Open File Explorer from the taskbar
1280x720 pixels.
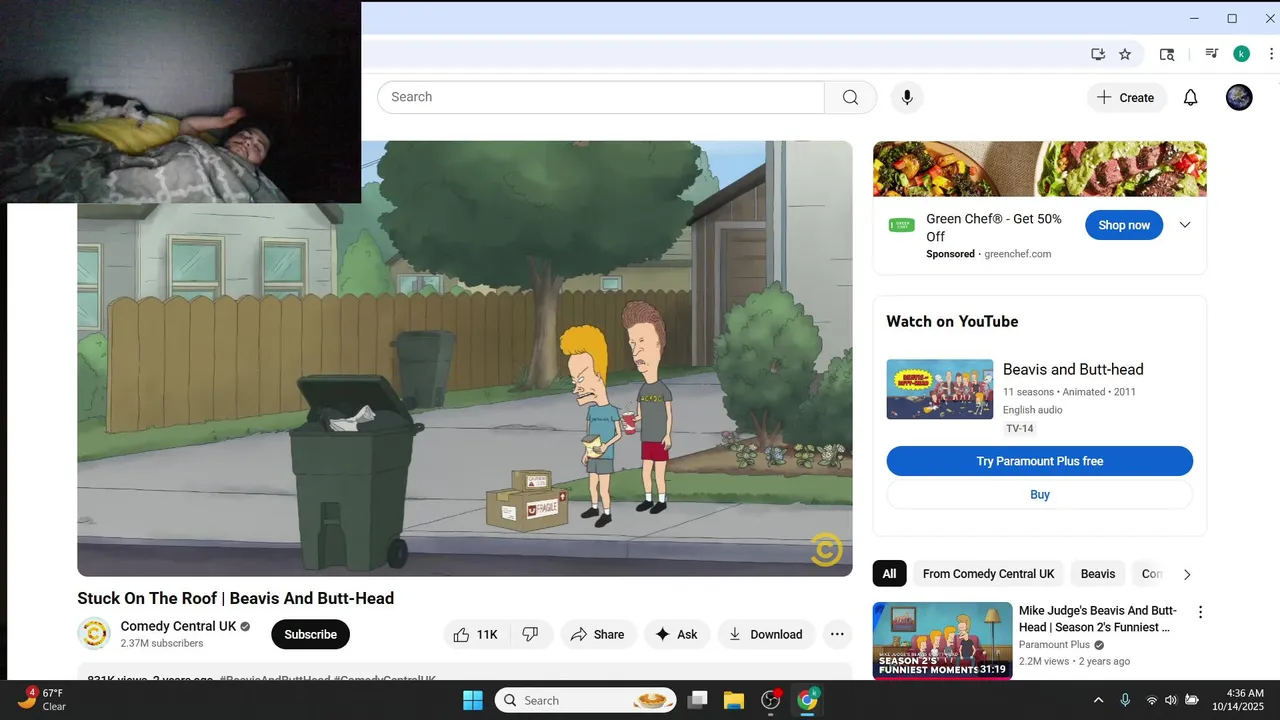tap(734, 700)
